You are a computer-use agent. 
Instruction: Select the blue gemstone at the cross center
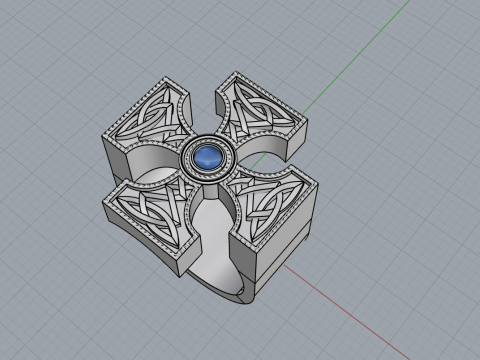208,157
